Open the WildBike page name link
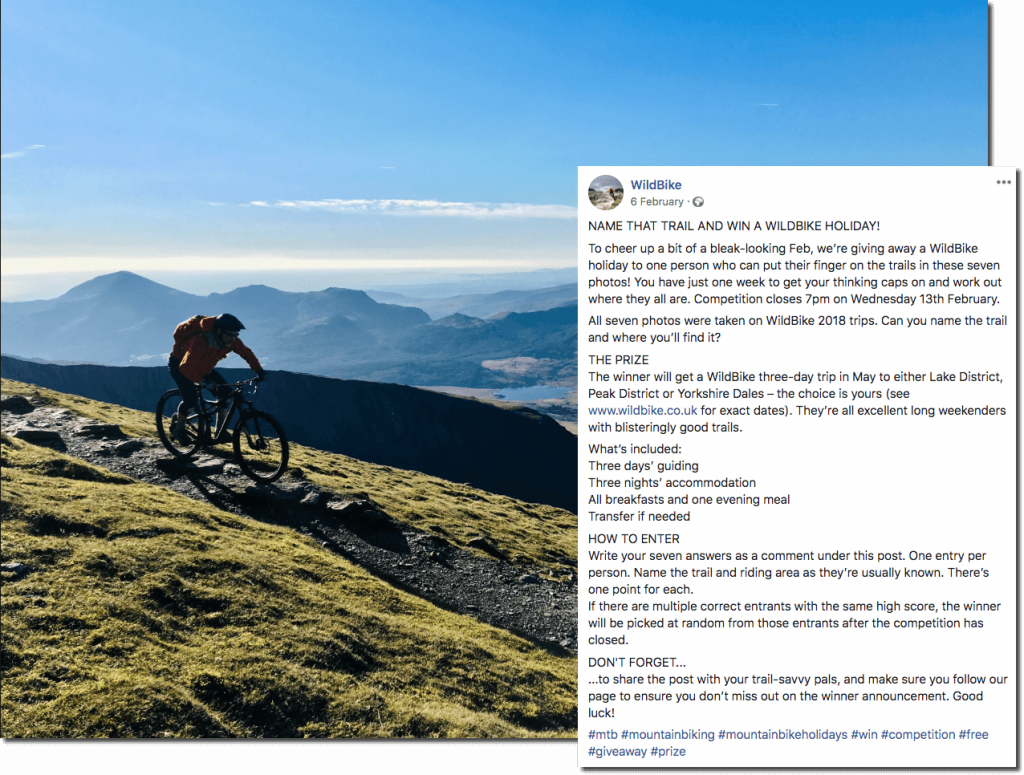The image size is (1024, 775). click(656, 185)
